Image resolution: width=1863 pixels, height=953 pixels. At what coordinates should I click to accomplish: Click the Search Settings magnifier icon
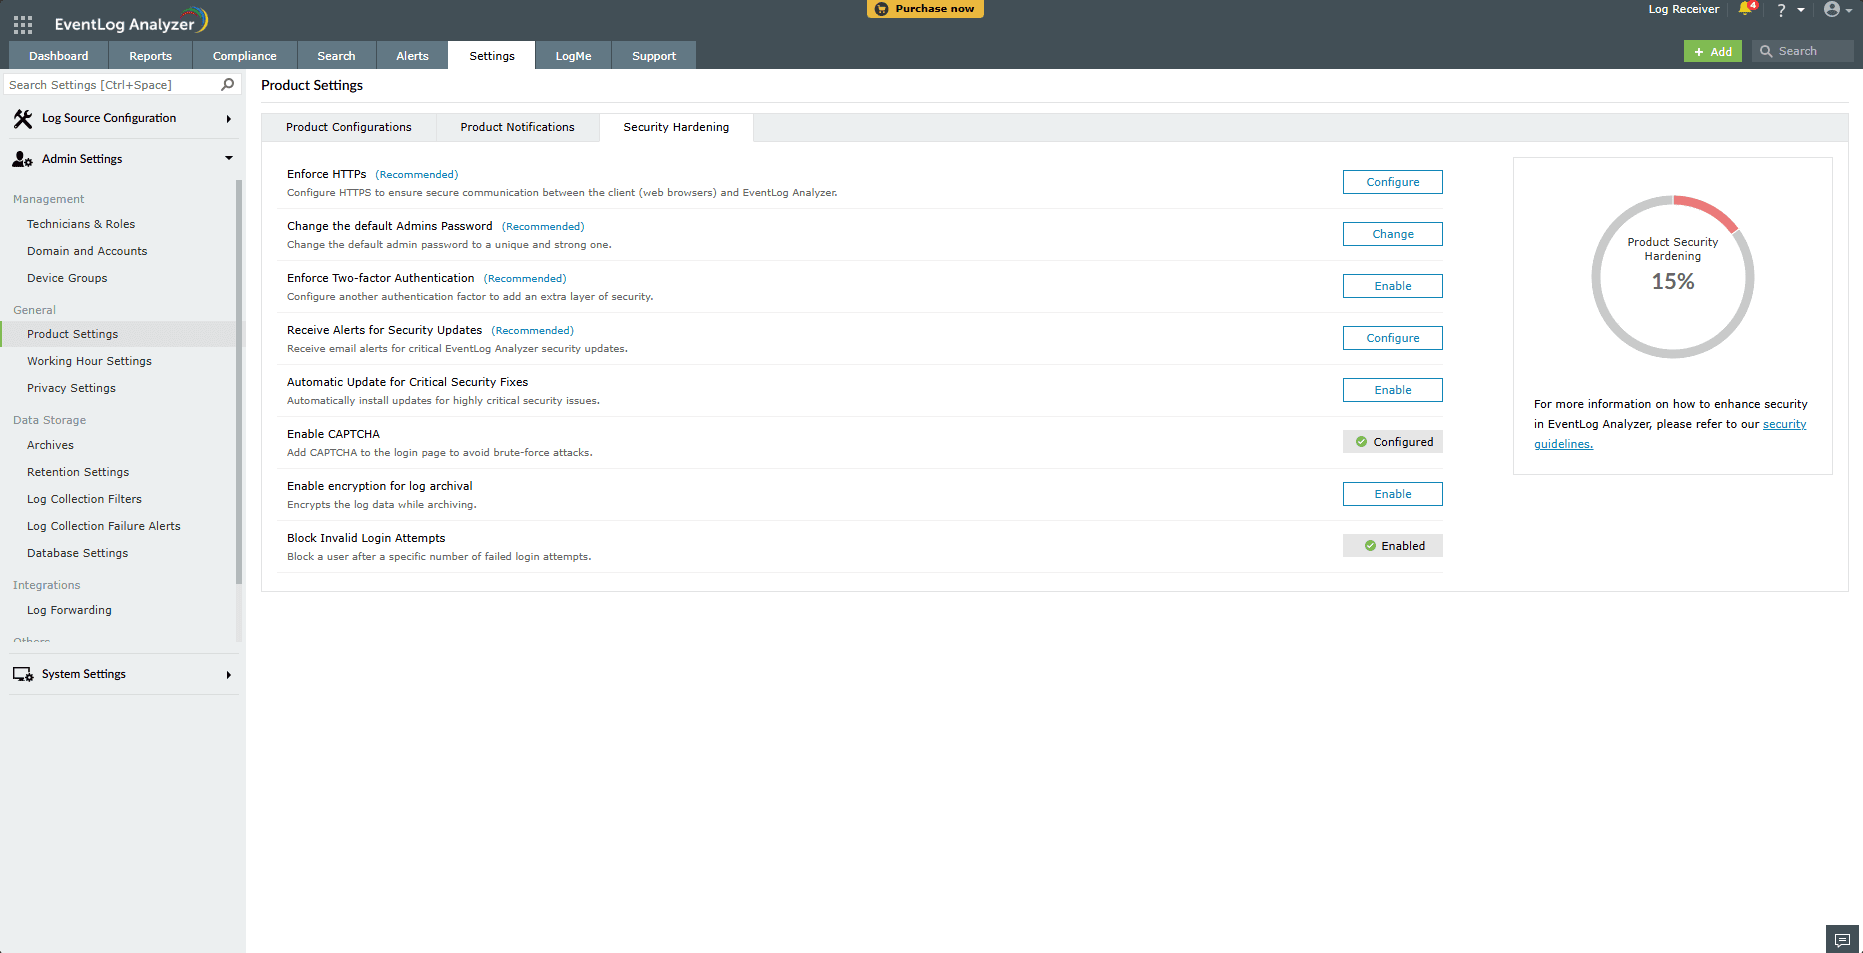[228, 85]
